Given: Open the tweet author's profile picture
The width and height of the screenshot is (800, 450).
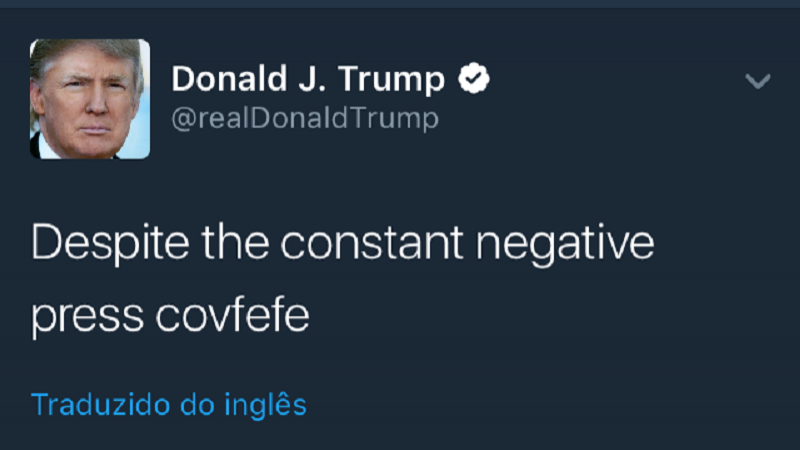Looking at the screenshot, I should pyautogui.click(x=90, y=99).
